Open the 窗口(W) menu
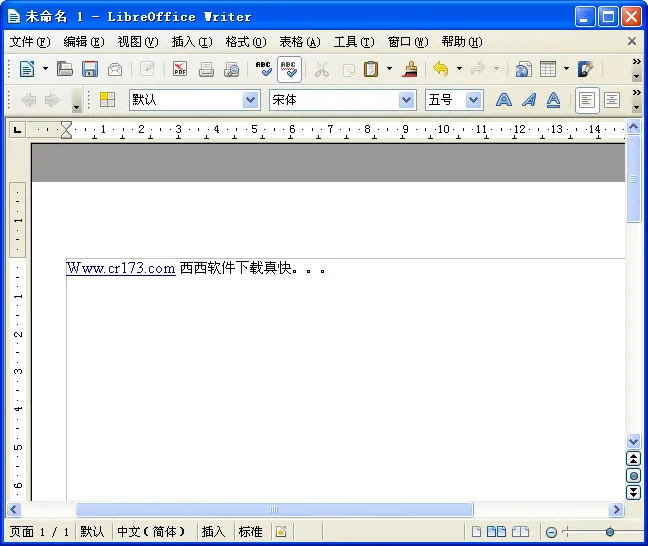The height and width of the screenshot is (546, 648). (408, 42)
